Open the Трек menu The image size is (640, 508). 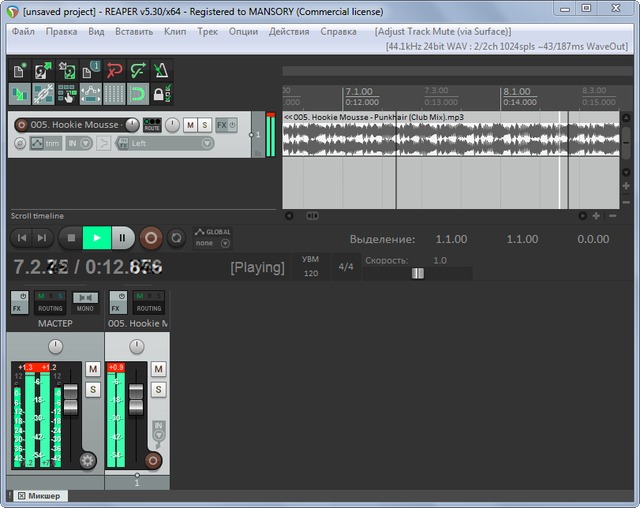pos(207,31)
